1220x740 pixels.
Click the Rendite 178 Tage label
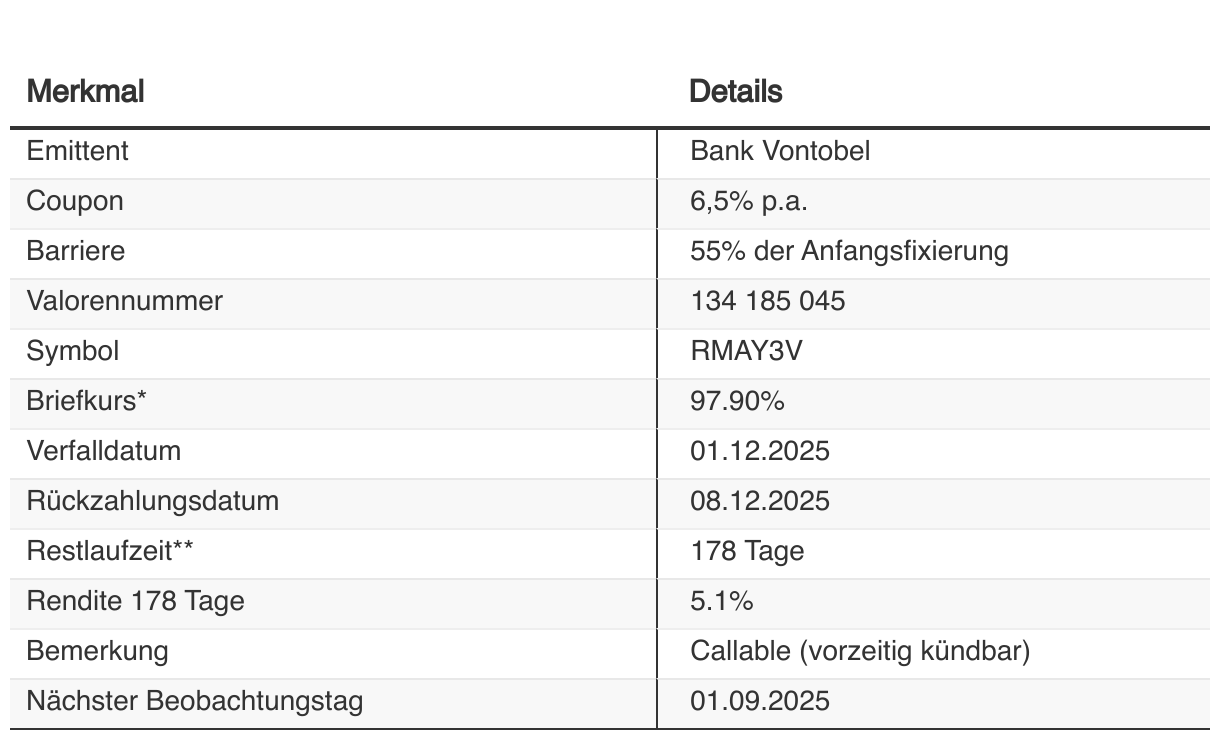(135, 601)
